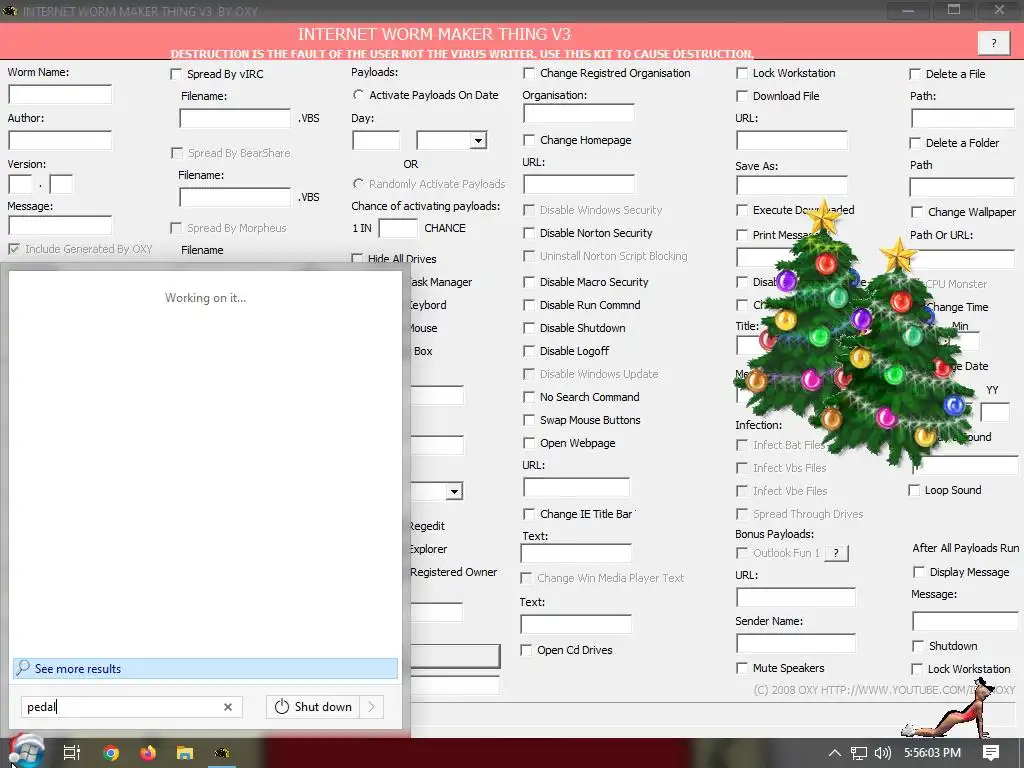Focus the vIRC Filename field
This screenshot has width=1024, height=768.
235,118
